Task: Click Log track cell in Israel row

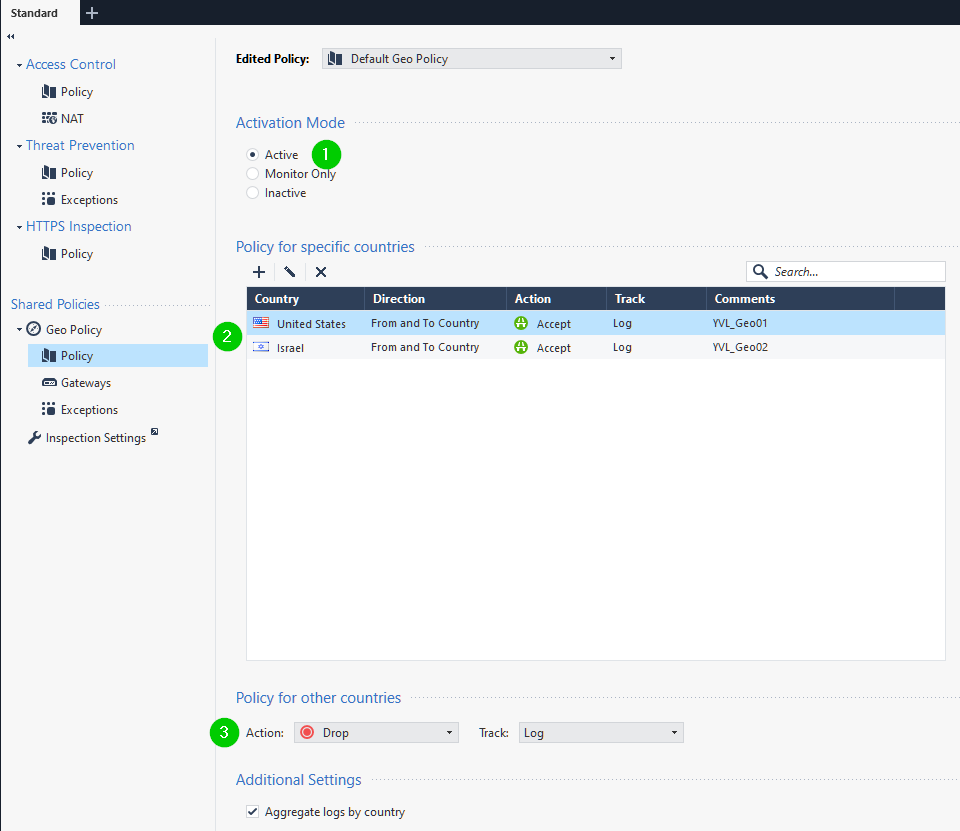Action: point(622,347)
